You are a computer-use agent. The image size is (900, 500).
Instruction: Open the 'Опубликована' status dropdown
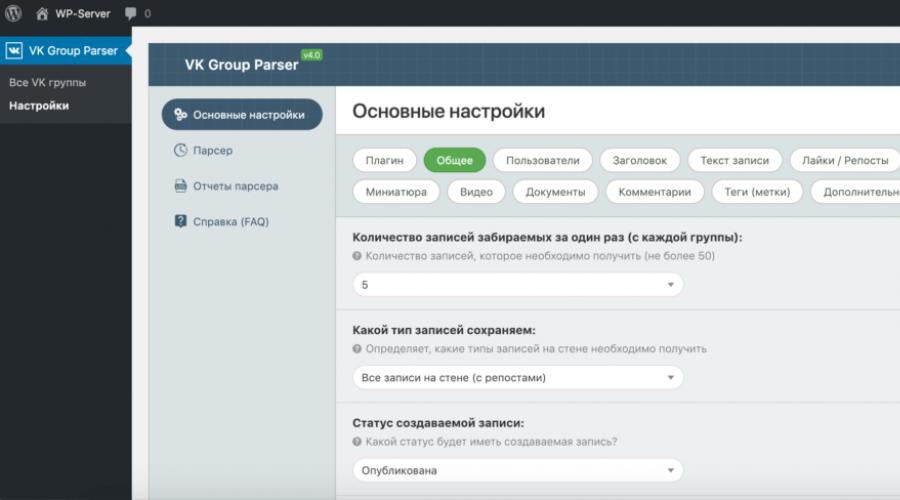point(517,470)
